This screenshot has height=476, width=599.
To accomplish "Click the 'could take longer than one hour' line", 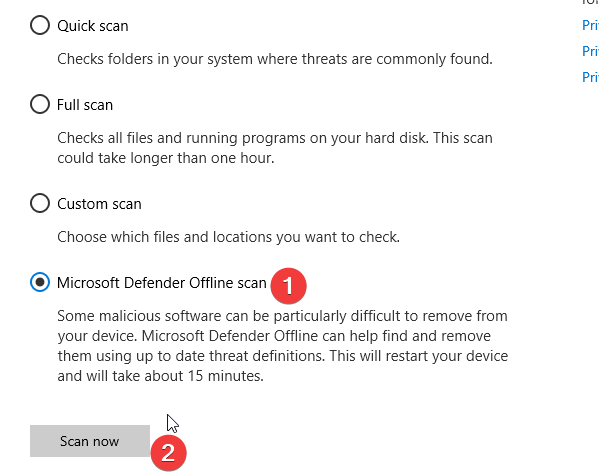I will pyautogui.click(x=166, y=158).
